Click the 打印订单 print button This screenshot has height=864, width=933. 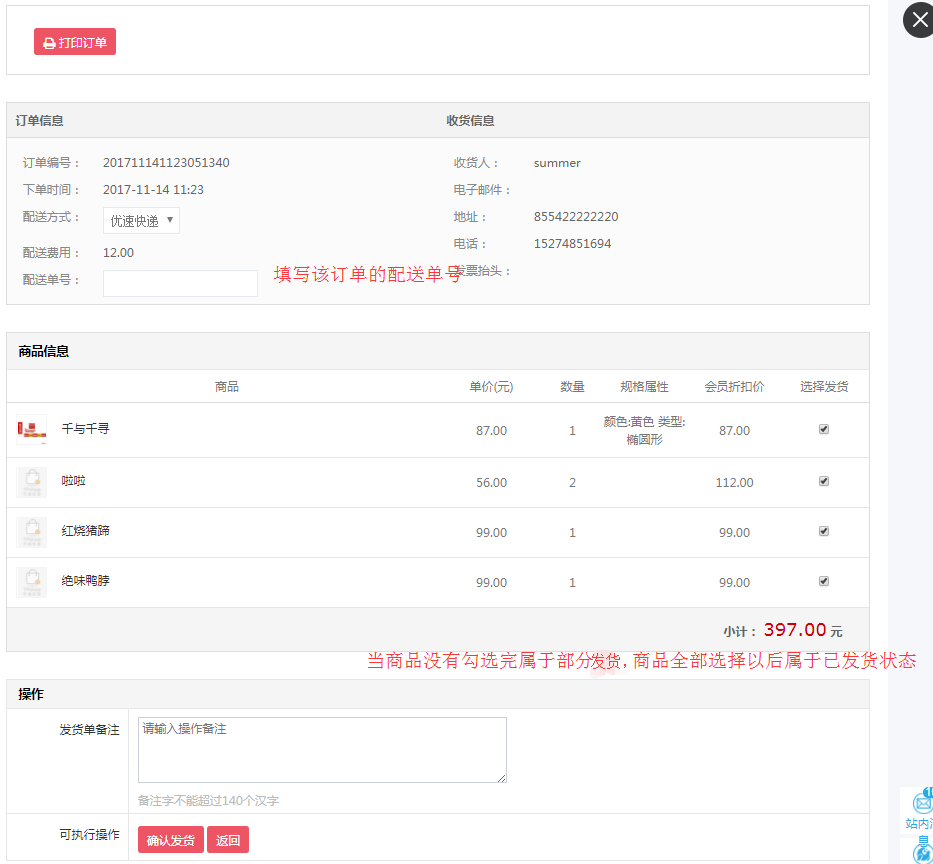[75, 42]
